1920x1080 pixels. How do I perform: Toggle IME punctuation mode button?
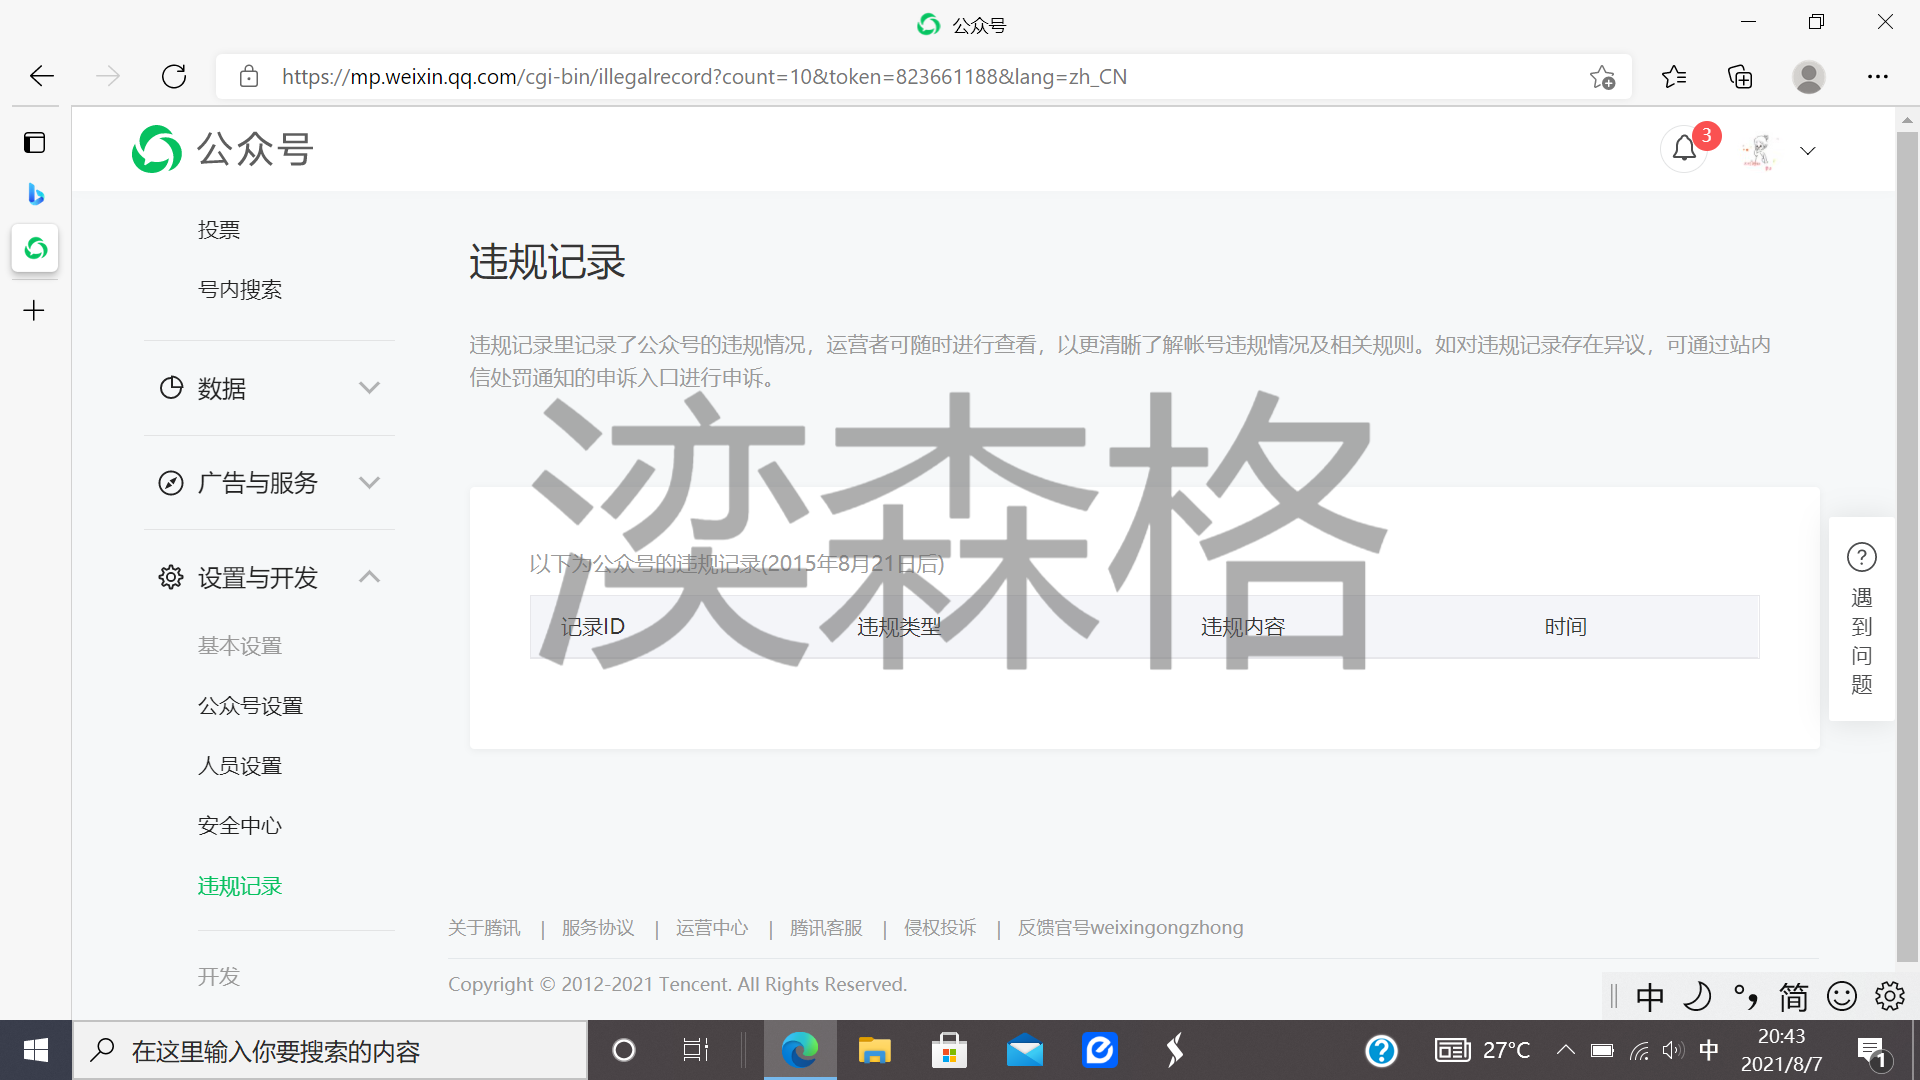tap(1746, 996)
